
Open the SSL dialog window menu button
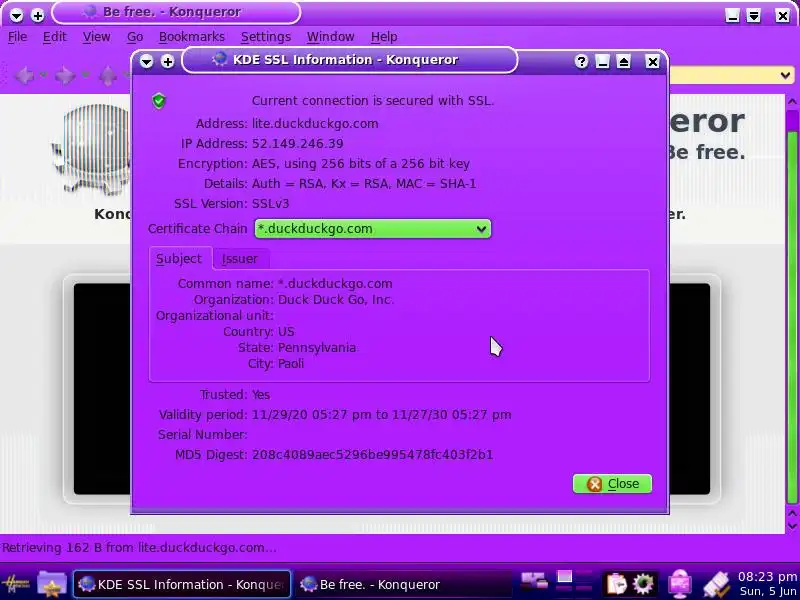pos(146,61)
